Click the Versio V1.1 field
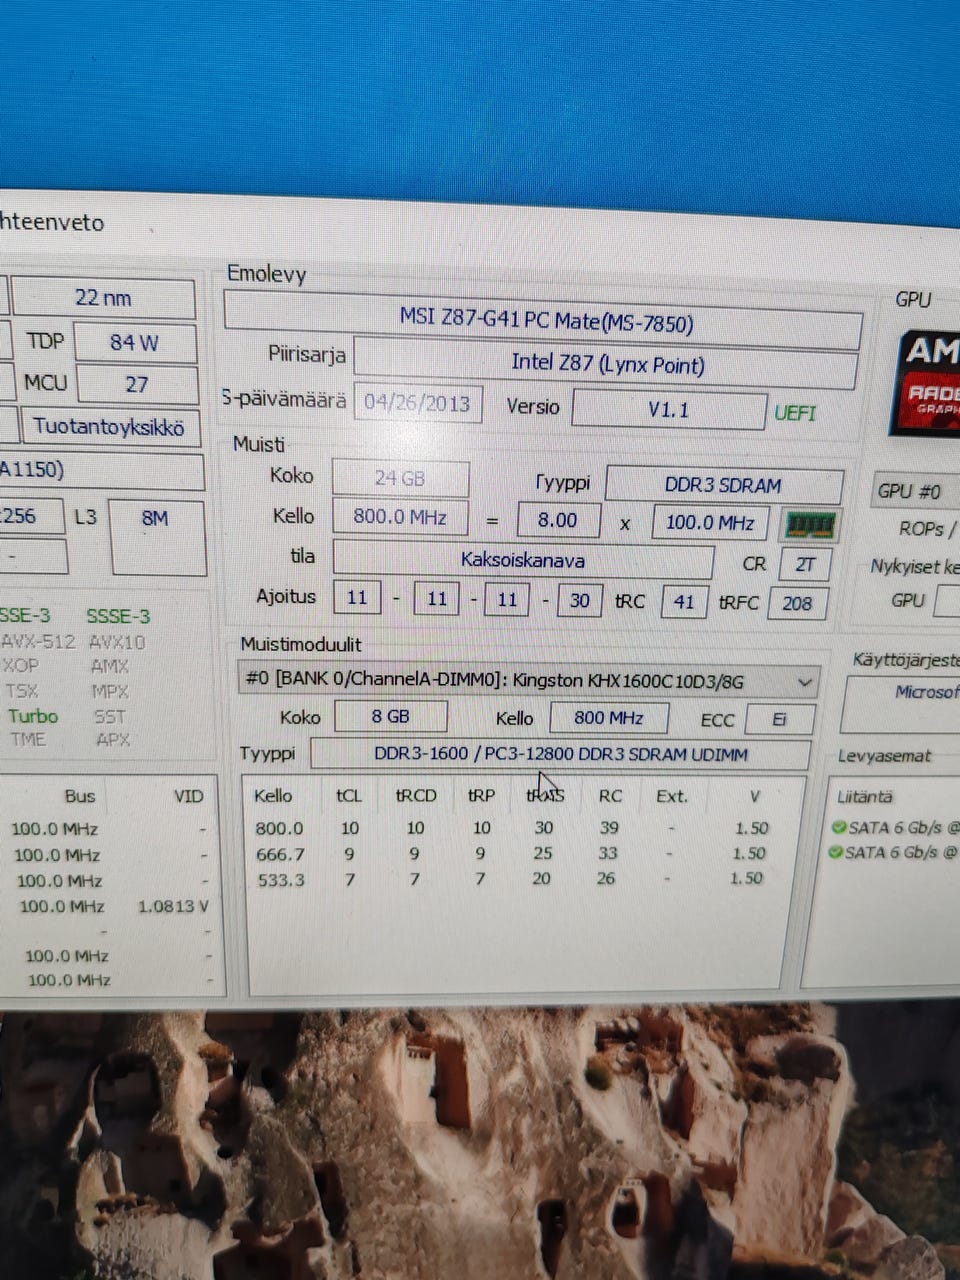960x1280 pixels. coord(668,410)
